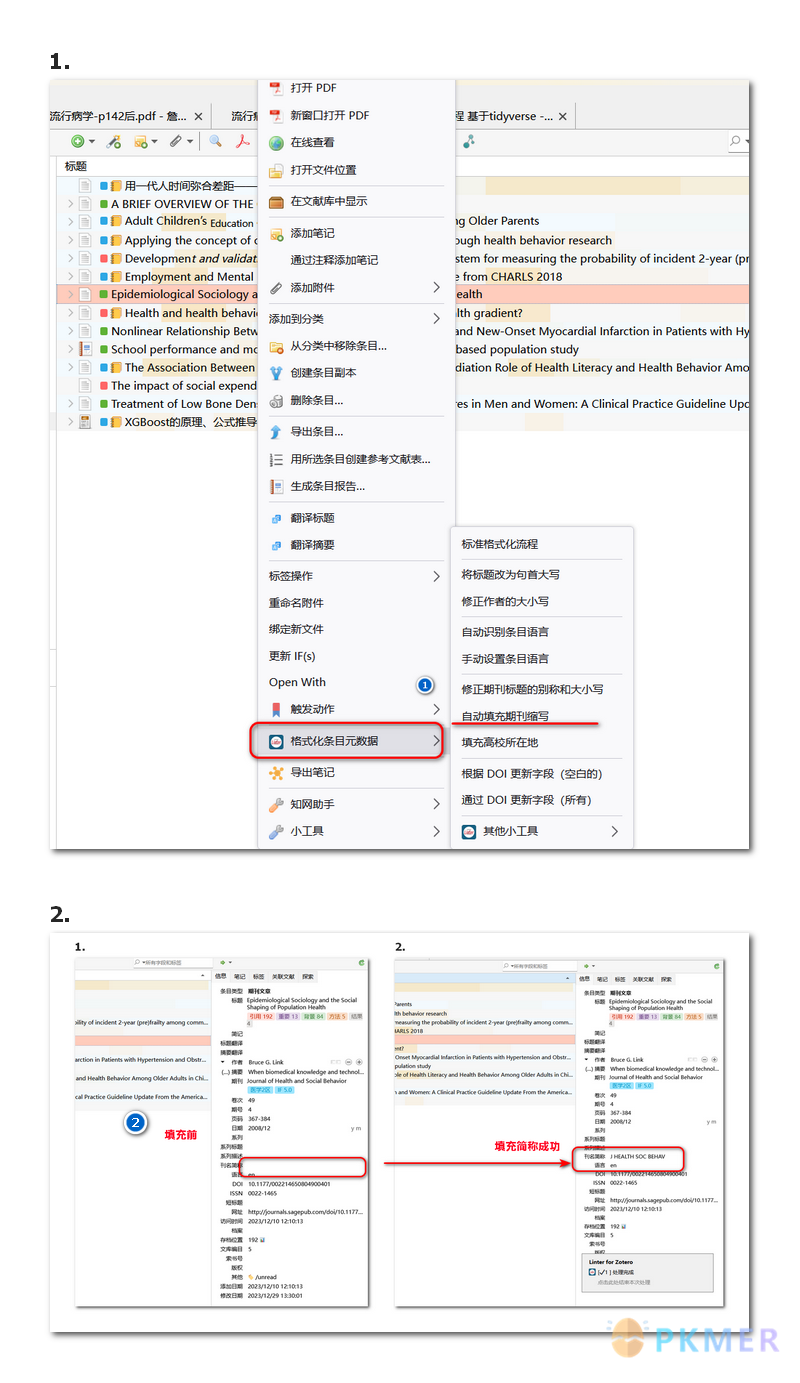The width and height of the screenshot is (800, 1383).
Task: Select 更新 IF(s) in context menu
Action: [292, 656]
